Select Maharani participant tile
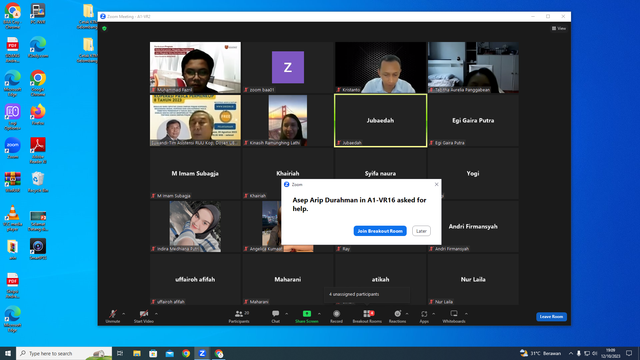640x360 pixels. pos(288,280)
